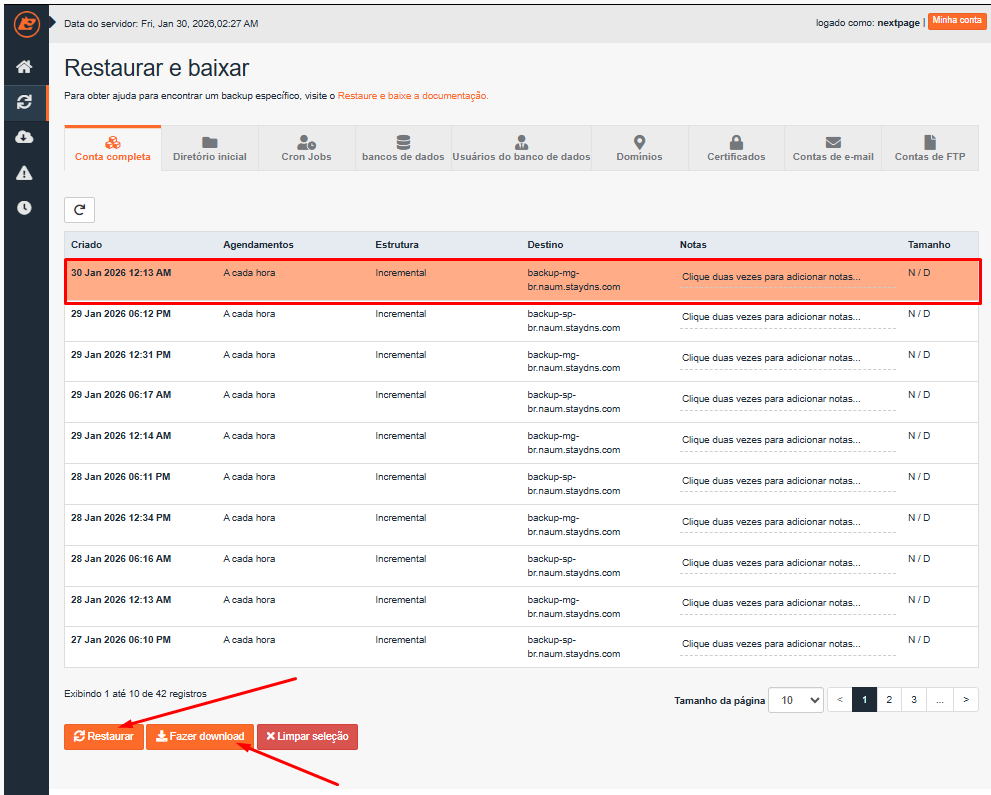991x795 pixels.
Task: Open the warning alerts sidebar icon
Action: (25, 173)
